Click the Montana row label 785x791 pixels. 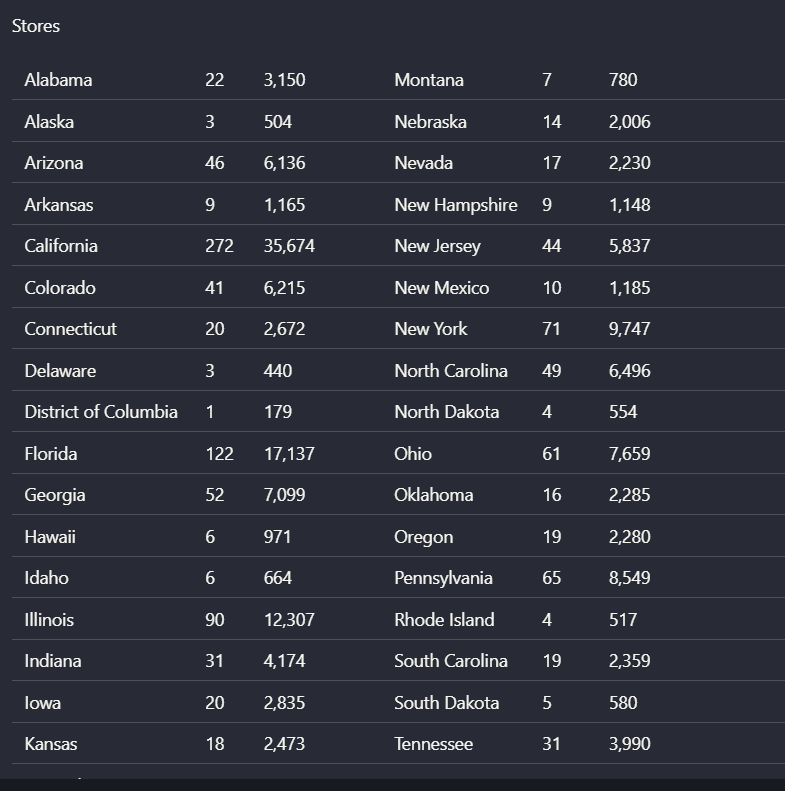[429, 80]
